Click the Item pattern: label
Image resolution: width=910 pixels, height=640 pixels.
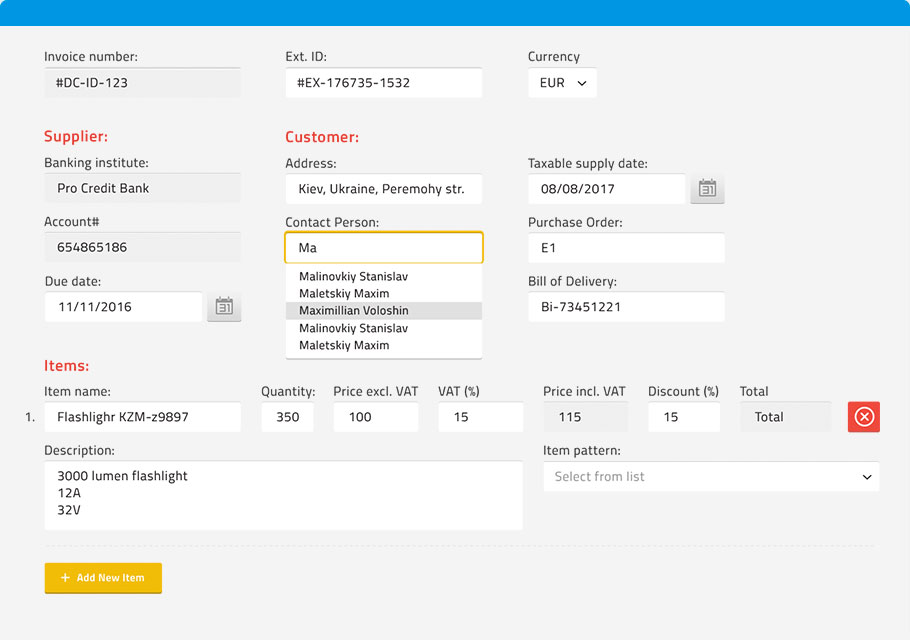tap(582, 450)
